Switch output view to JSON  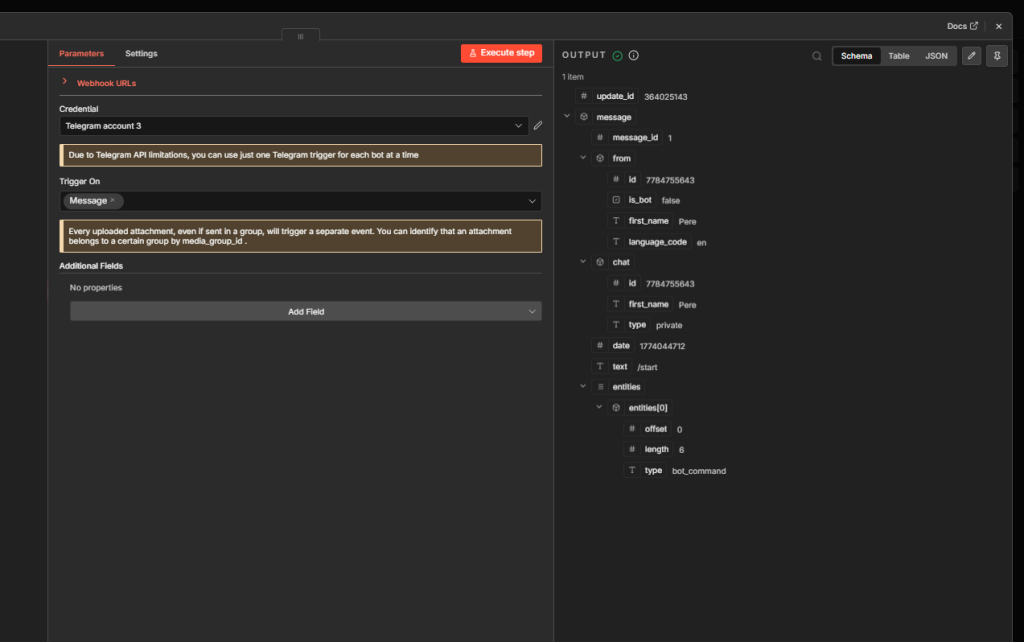point(936,55)
